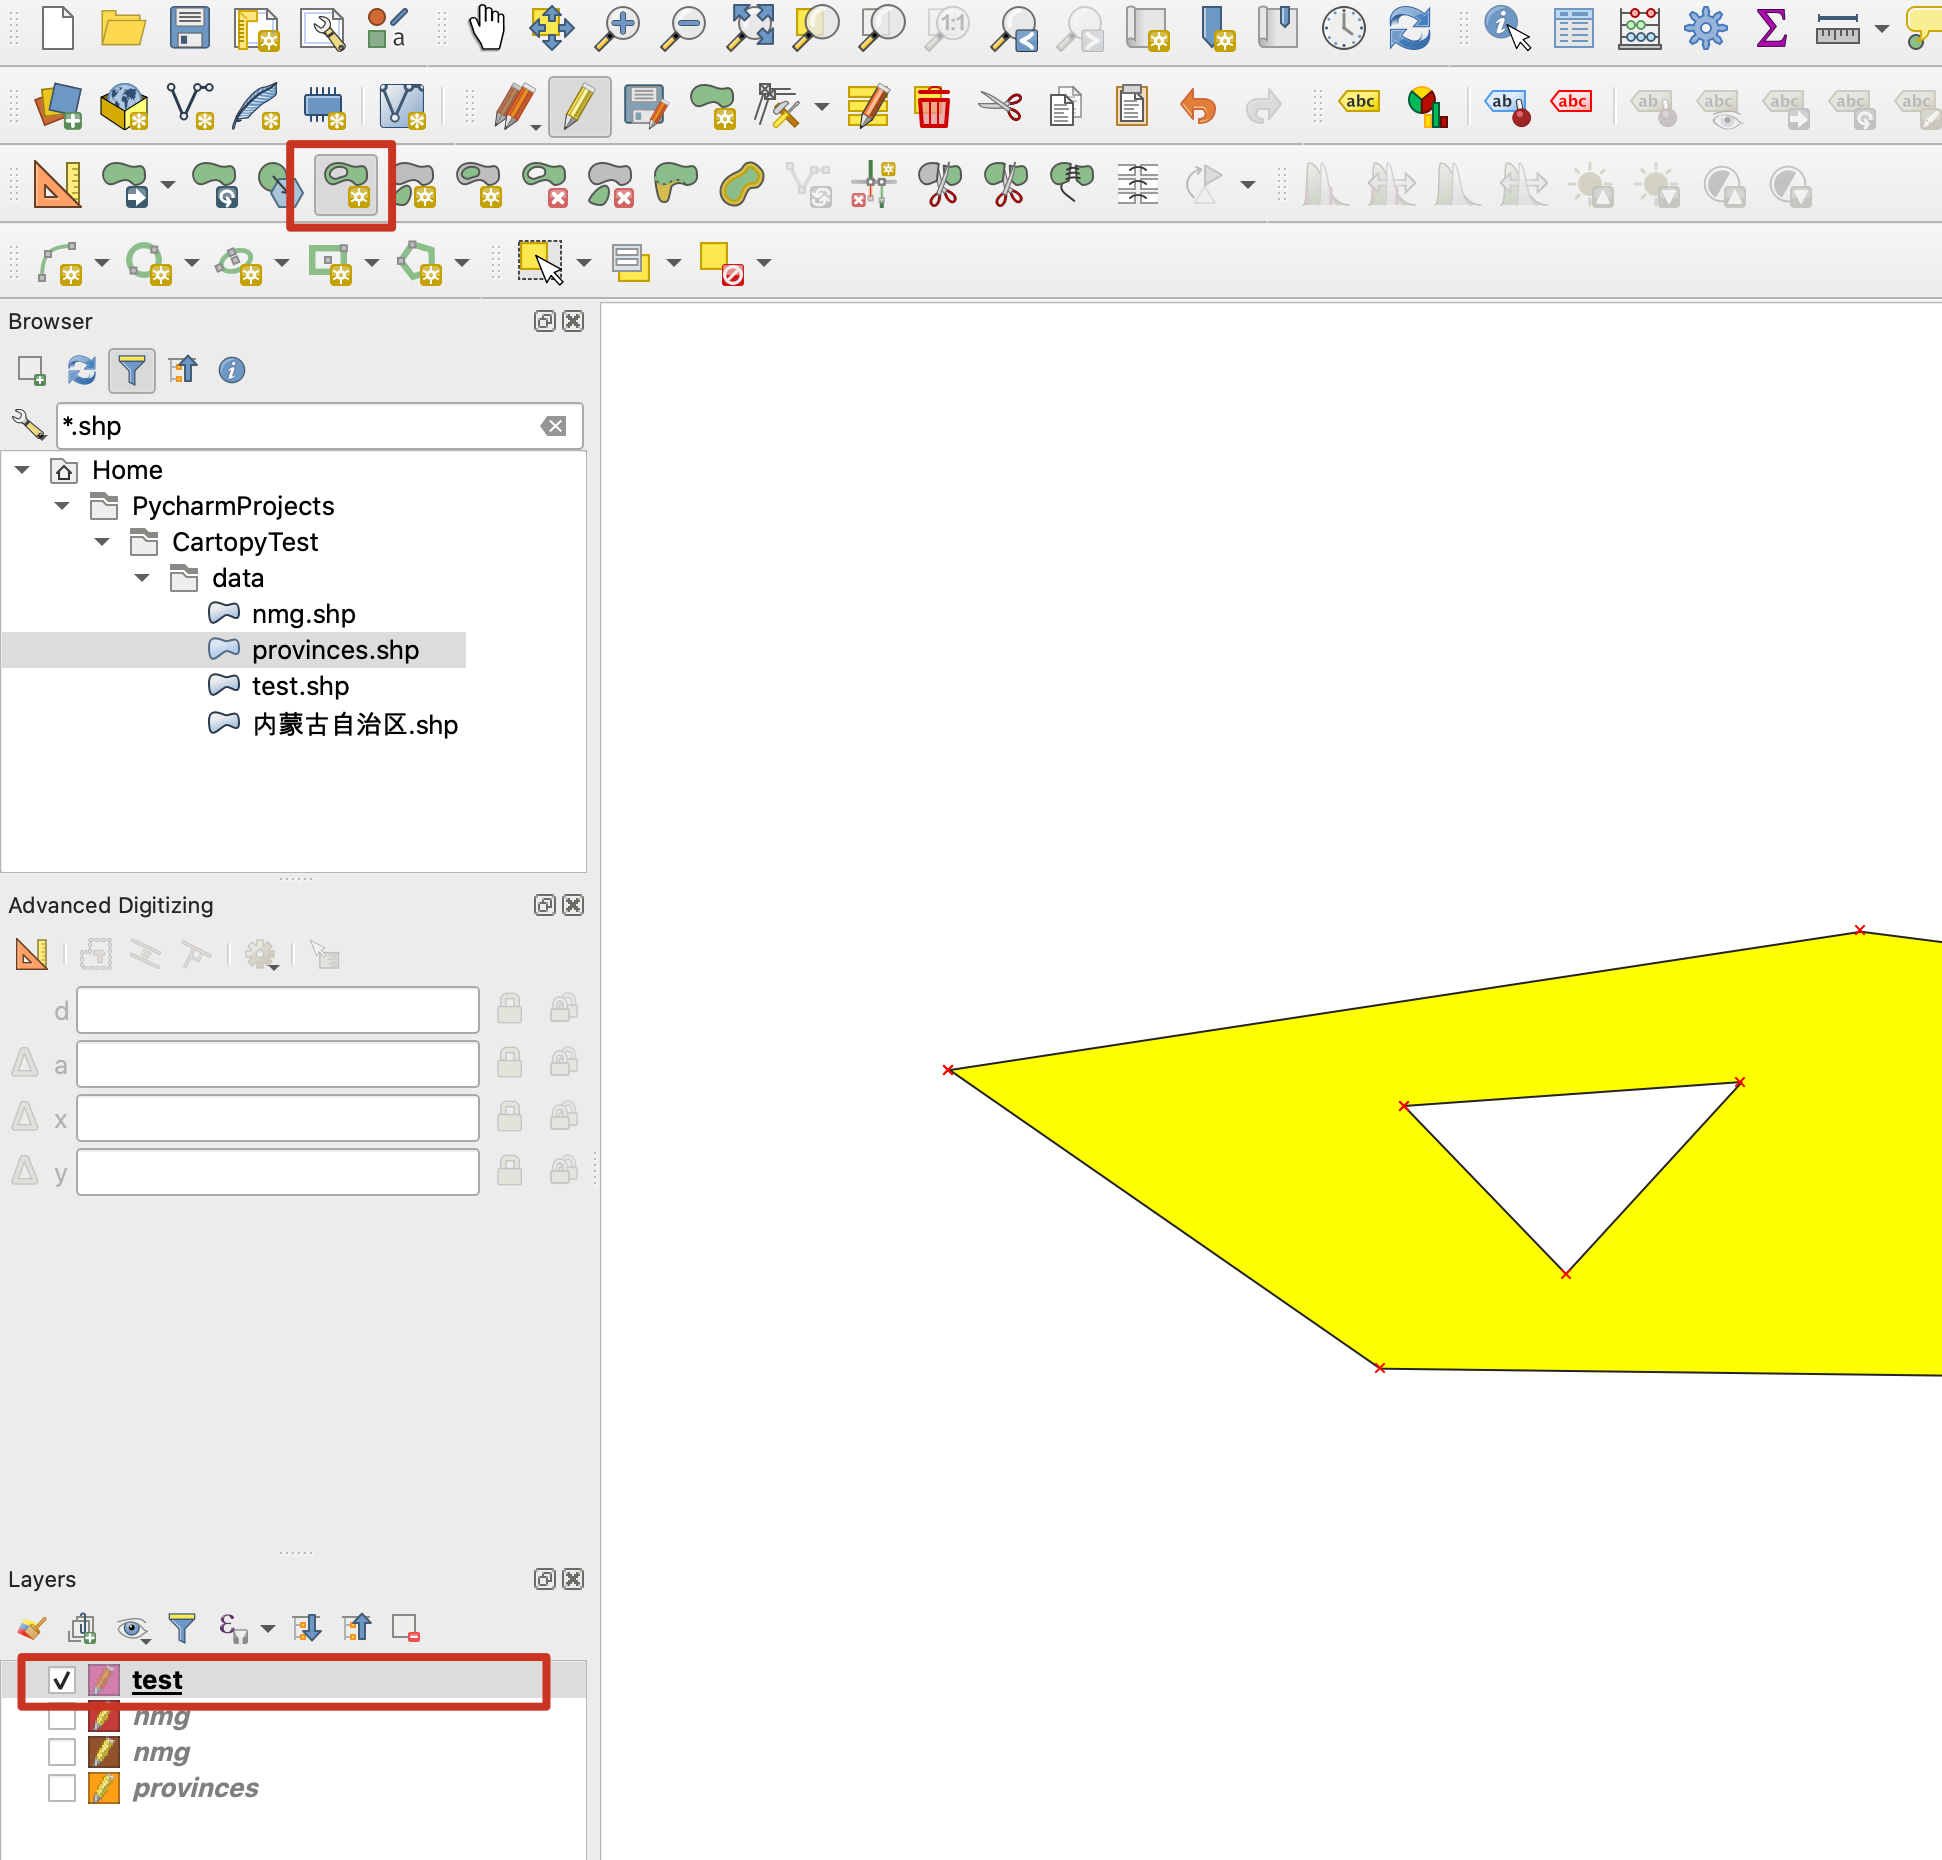Click the Delete Selected trash icon
1942x1860 pixels.
coord(932,106)
